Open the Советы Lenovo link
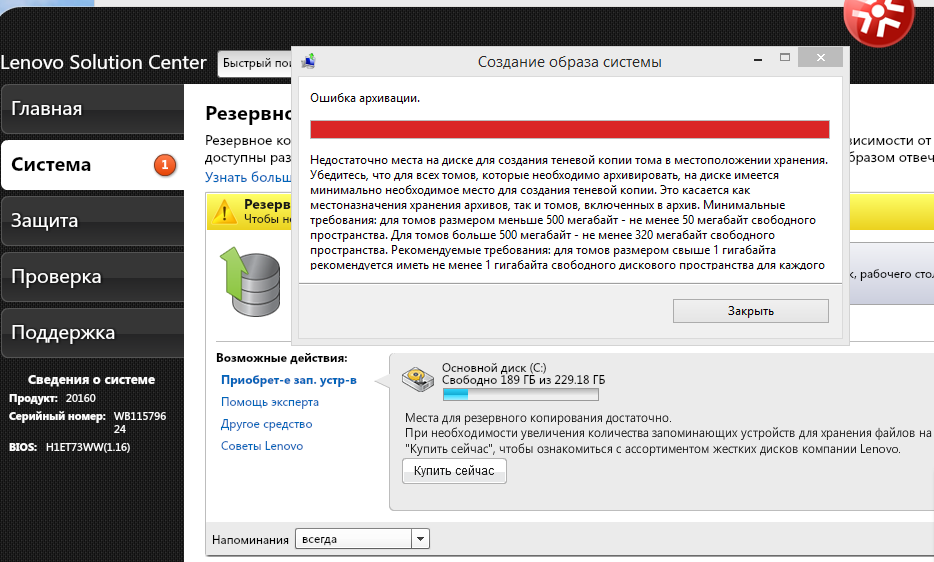The height and width of the screenshot is (562, 934). pos(261,446)
